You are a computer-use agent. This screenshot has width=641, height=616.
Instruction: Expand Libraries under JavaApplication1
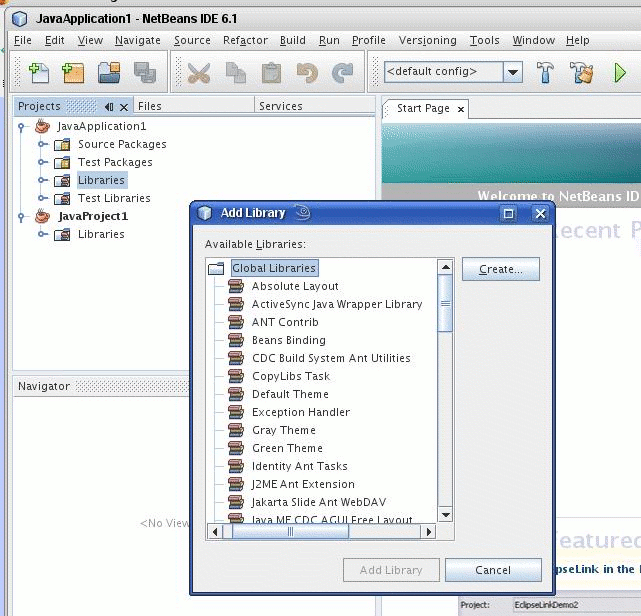(x=42, y=180)
